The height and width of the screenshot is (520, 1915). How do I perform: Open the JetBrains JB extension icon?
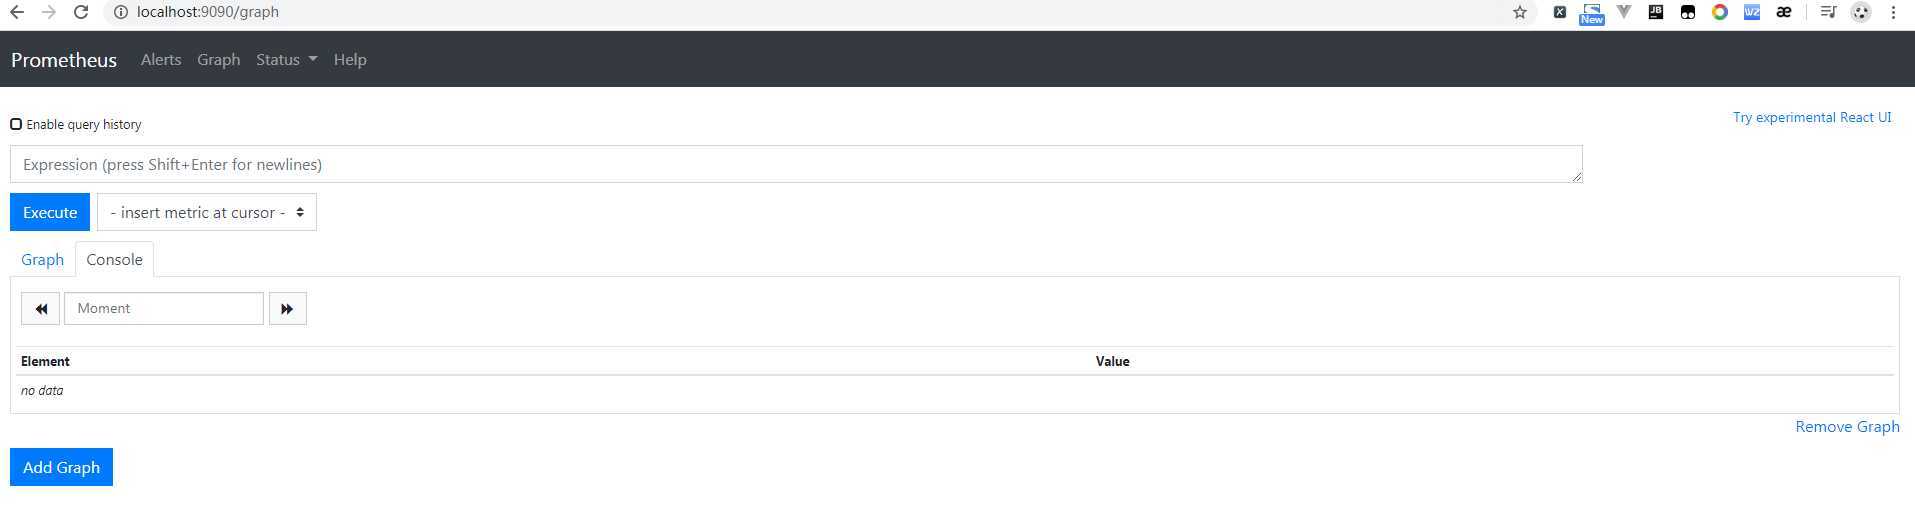tap(1656, 12)
